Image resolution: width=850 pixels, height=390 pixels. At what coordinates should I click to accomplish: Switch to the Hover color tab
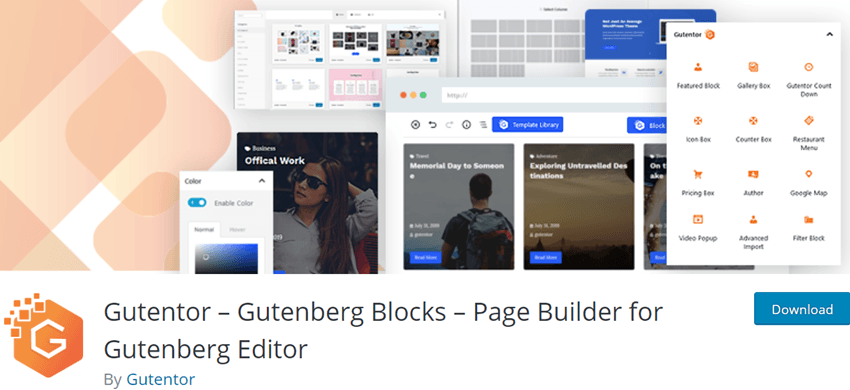(237, 229)
